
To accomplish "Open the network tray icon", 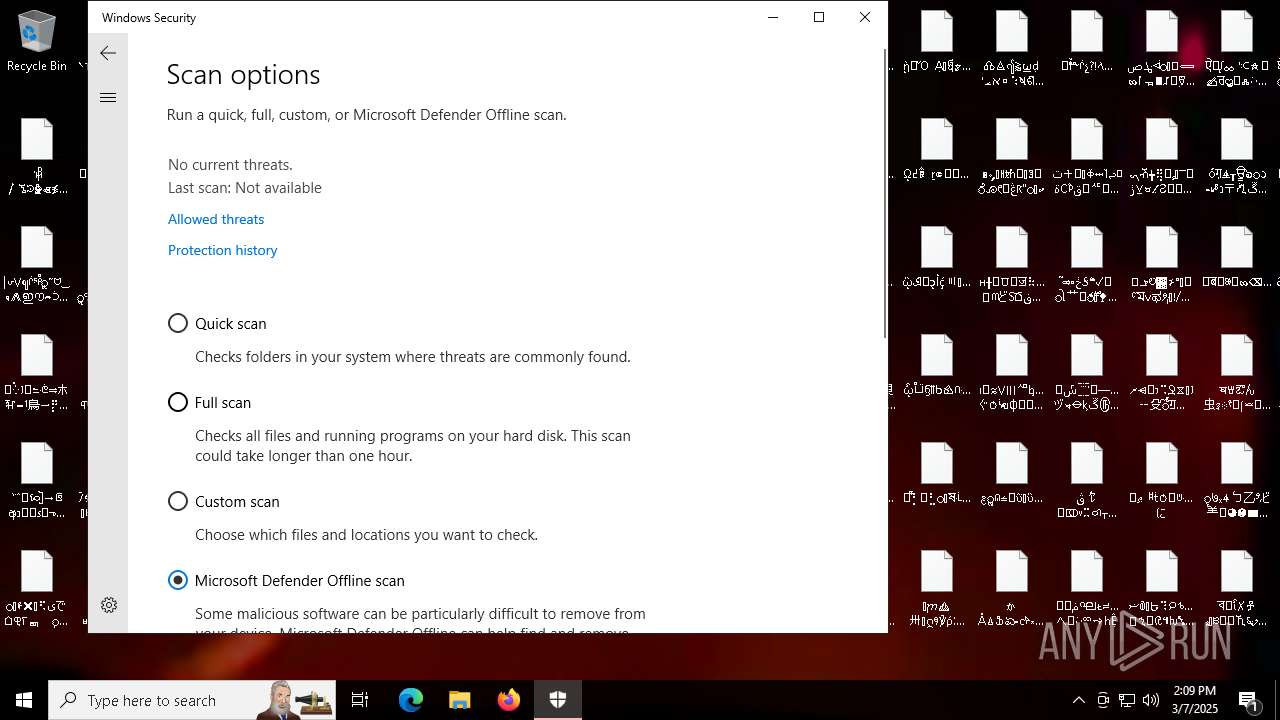I will (x=1127, y=700).
